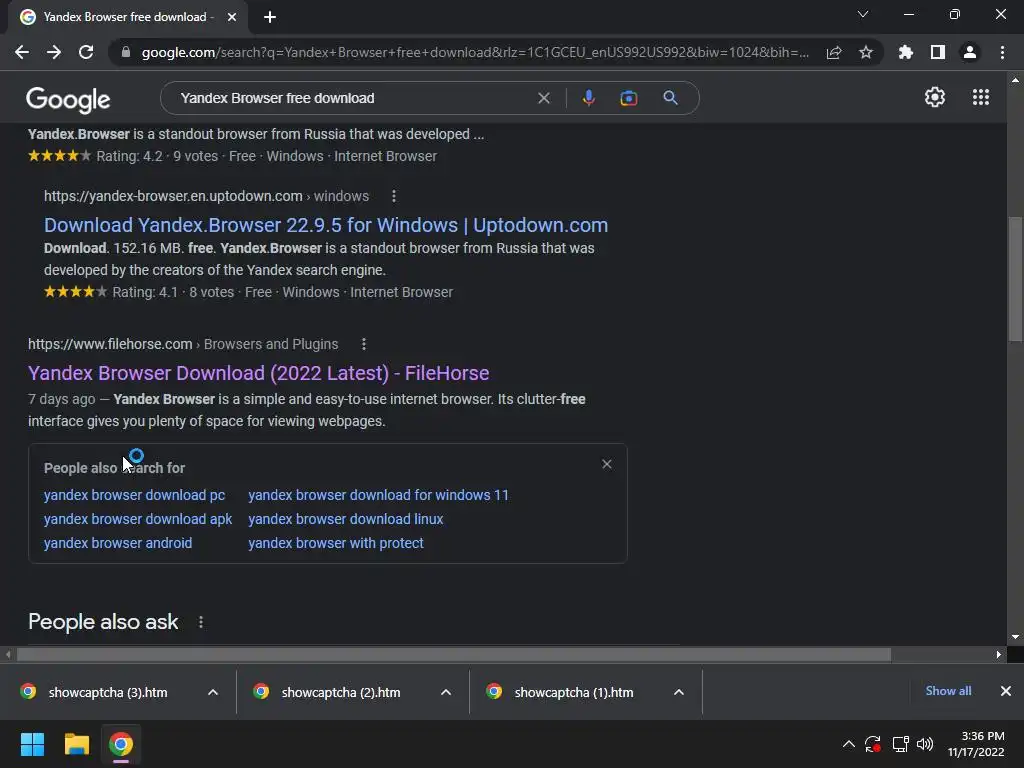Click the sync status tray icon
Viewport: 1024px width, 768px height.
click(873, 744)
